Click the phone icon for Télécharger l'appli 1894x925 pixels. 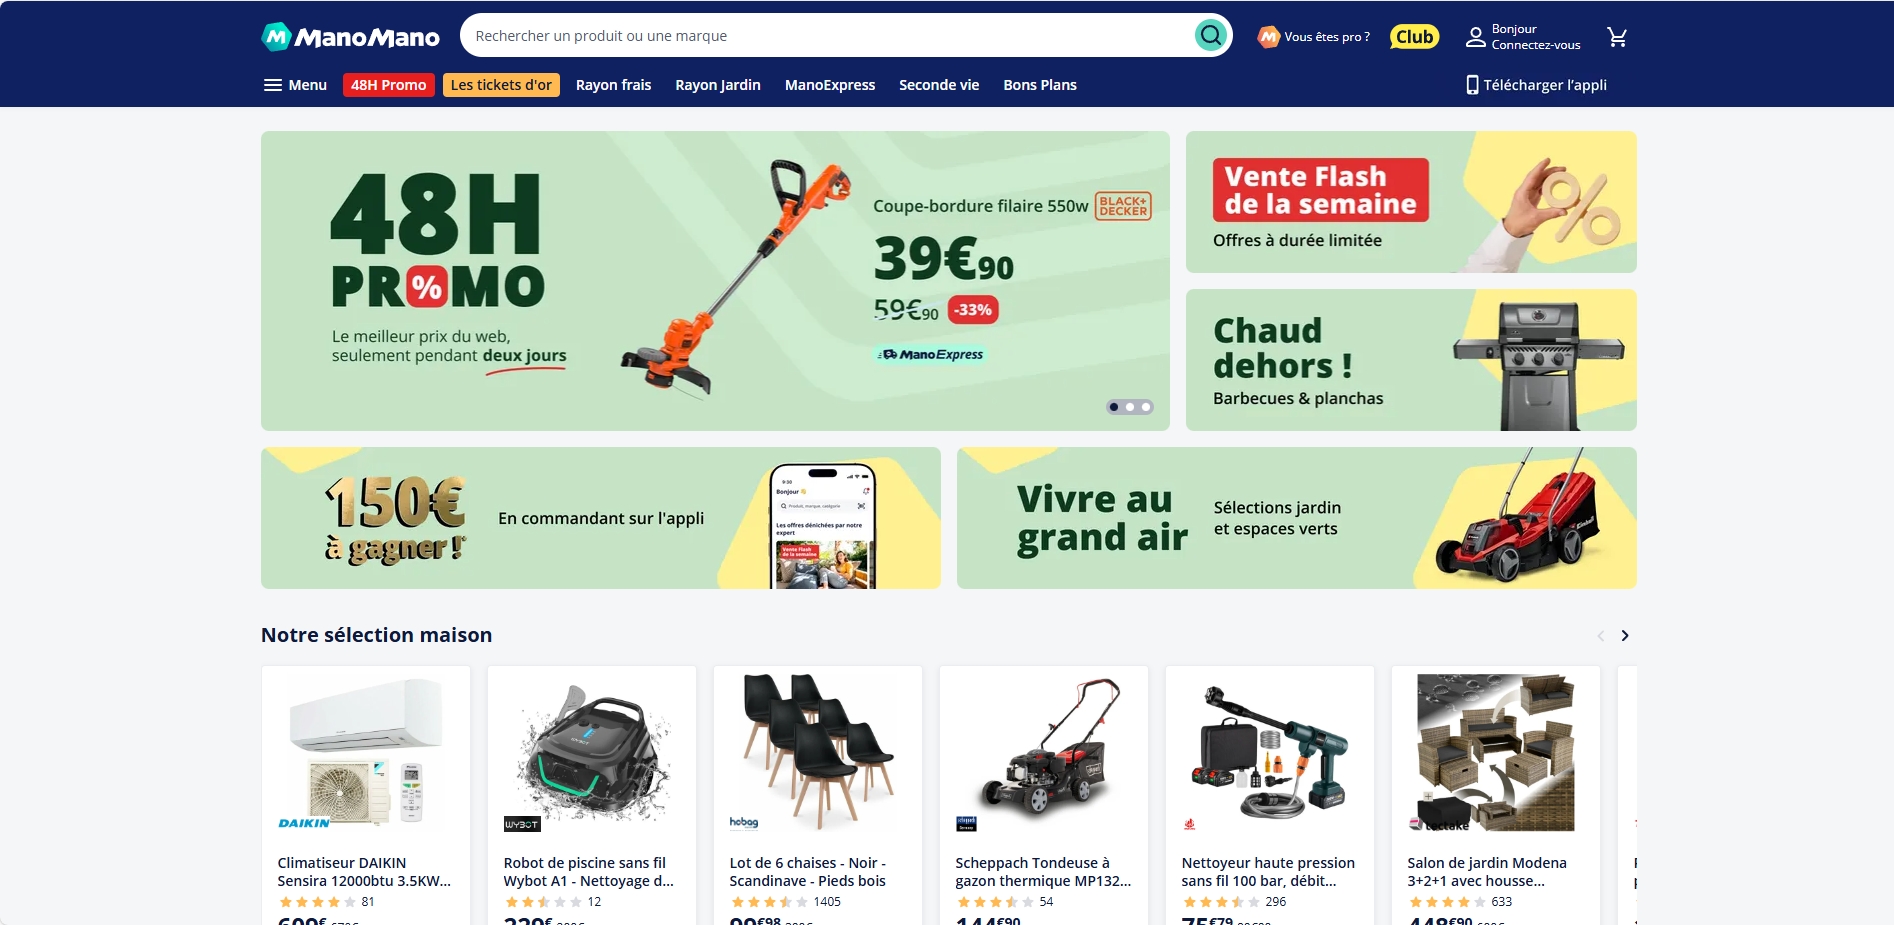point(1472,85)
